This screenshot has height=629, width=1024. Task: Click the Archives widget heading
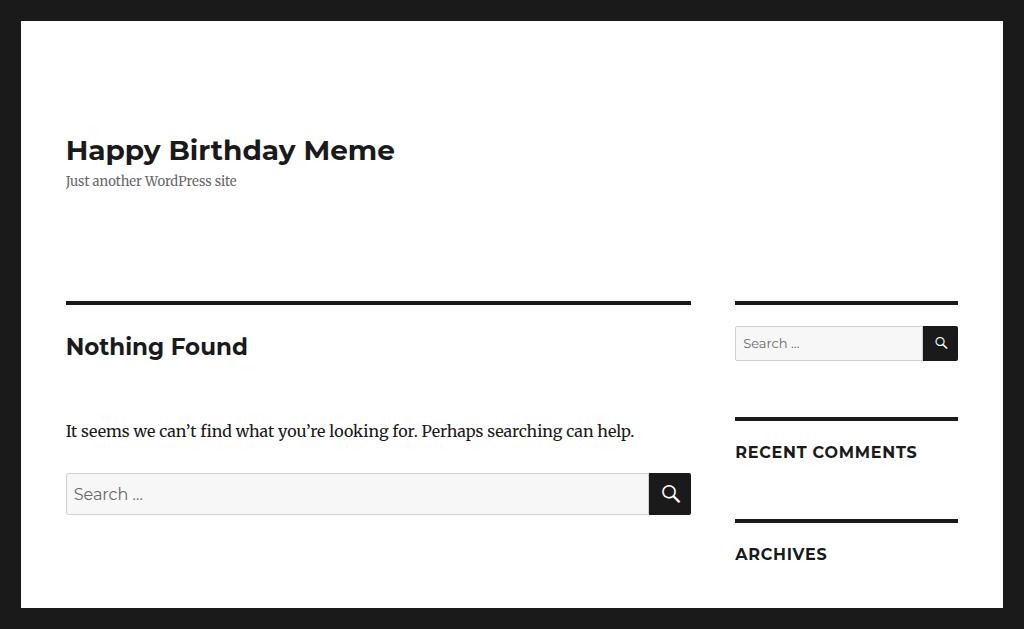(780, 554)
